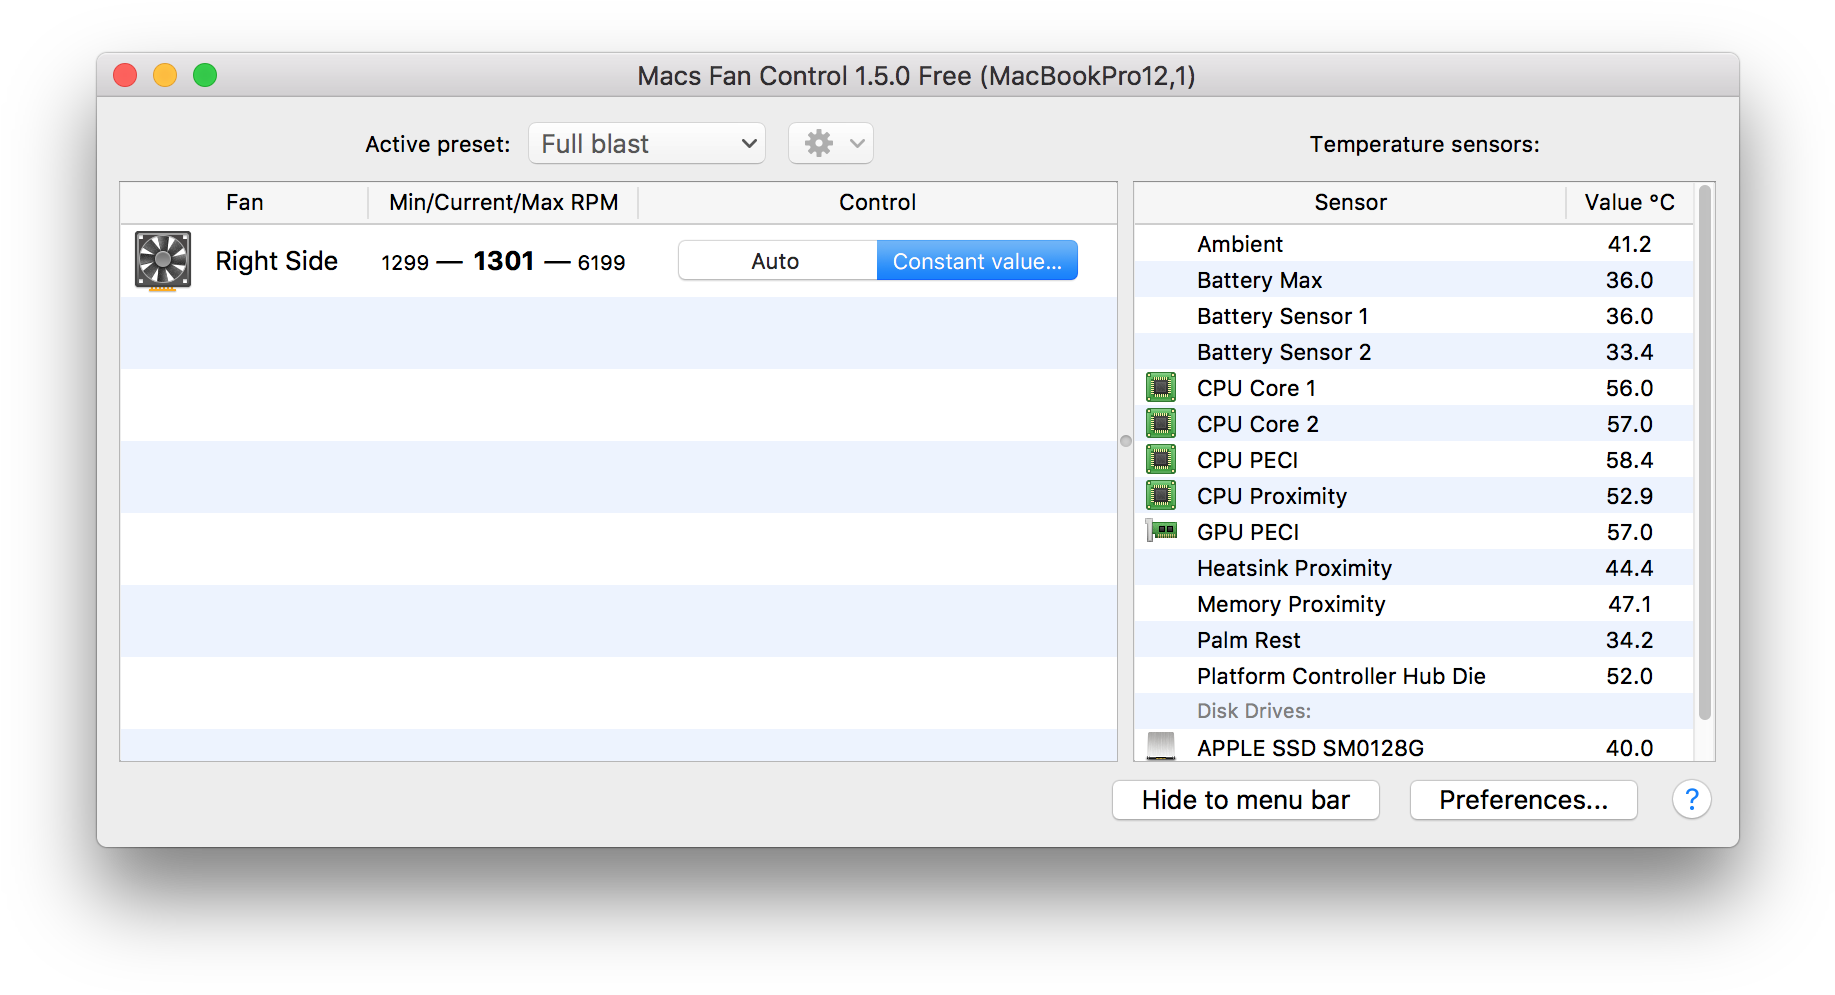Zoom the window with the green button
Screen dimensions: 1835x995
click(x=205, y=75)
